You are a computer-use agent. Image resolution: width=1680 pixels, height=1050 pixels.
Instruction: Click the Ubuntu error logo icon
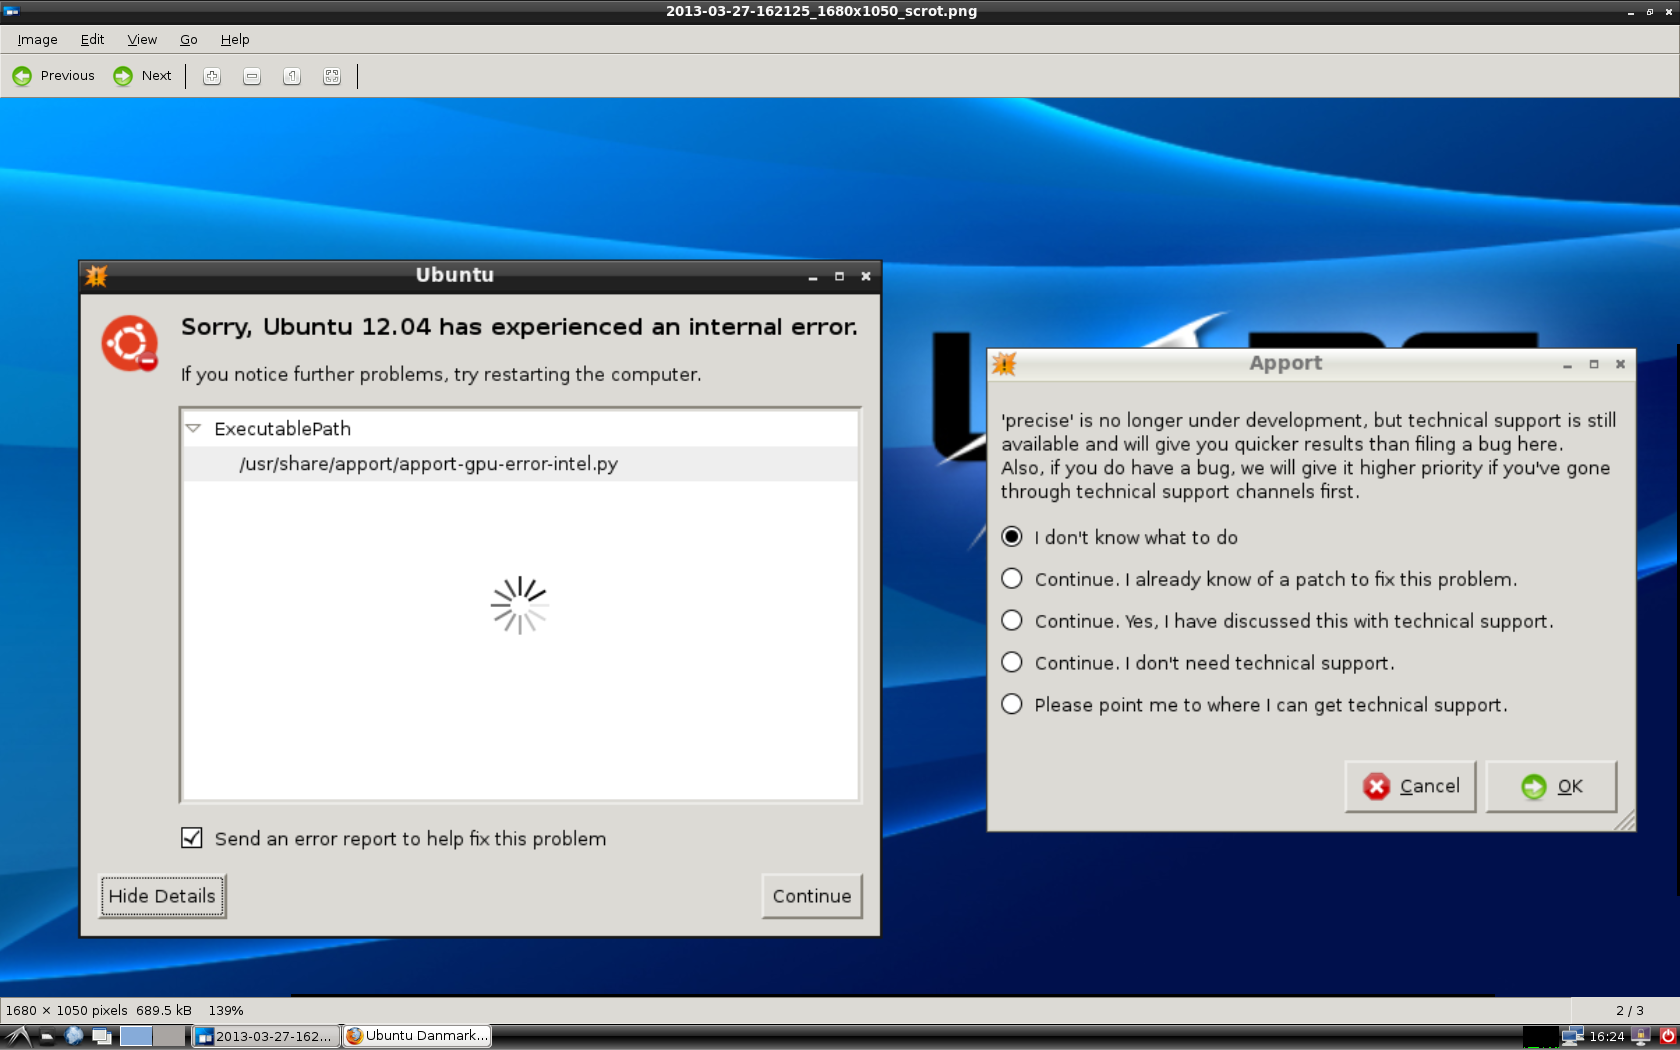point(130,343)
